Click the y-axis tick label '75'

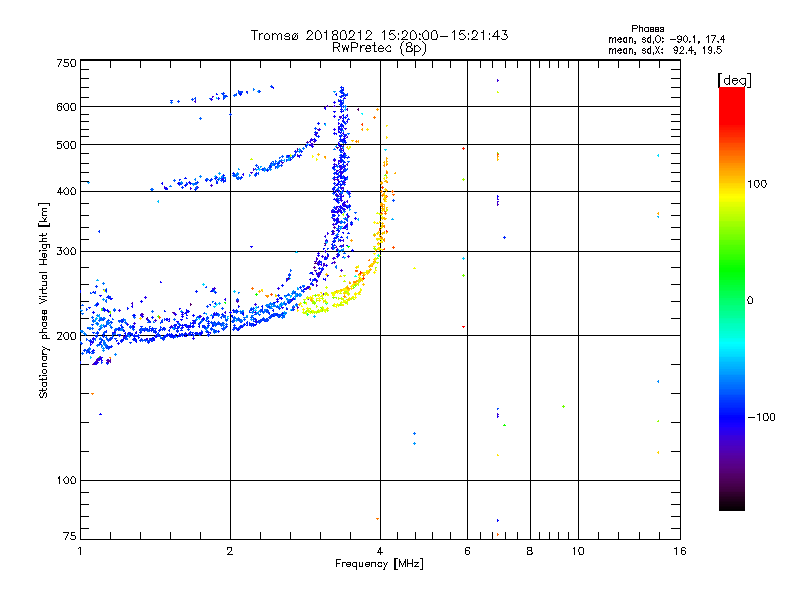(x=70, y=536)
